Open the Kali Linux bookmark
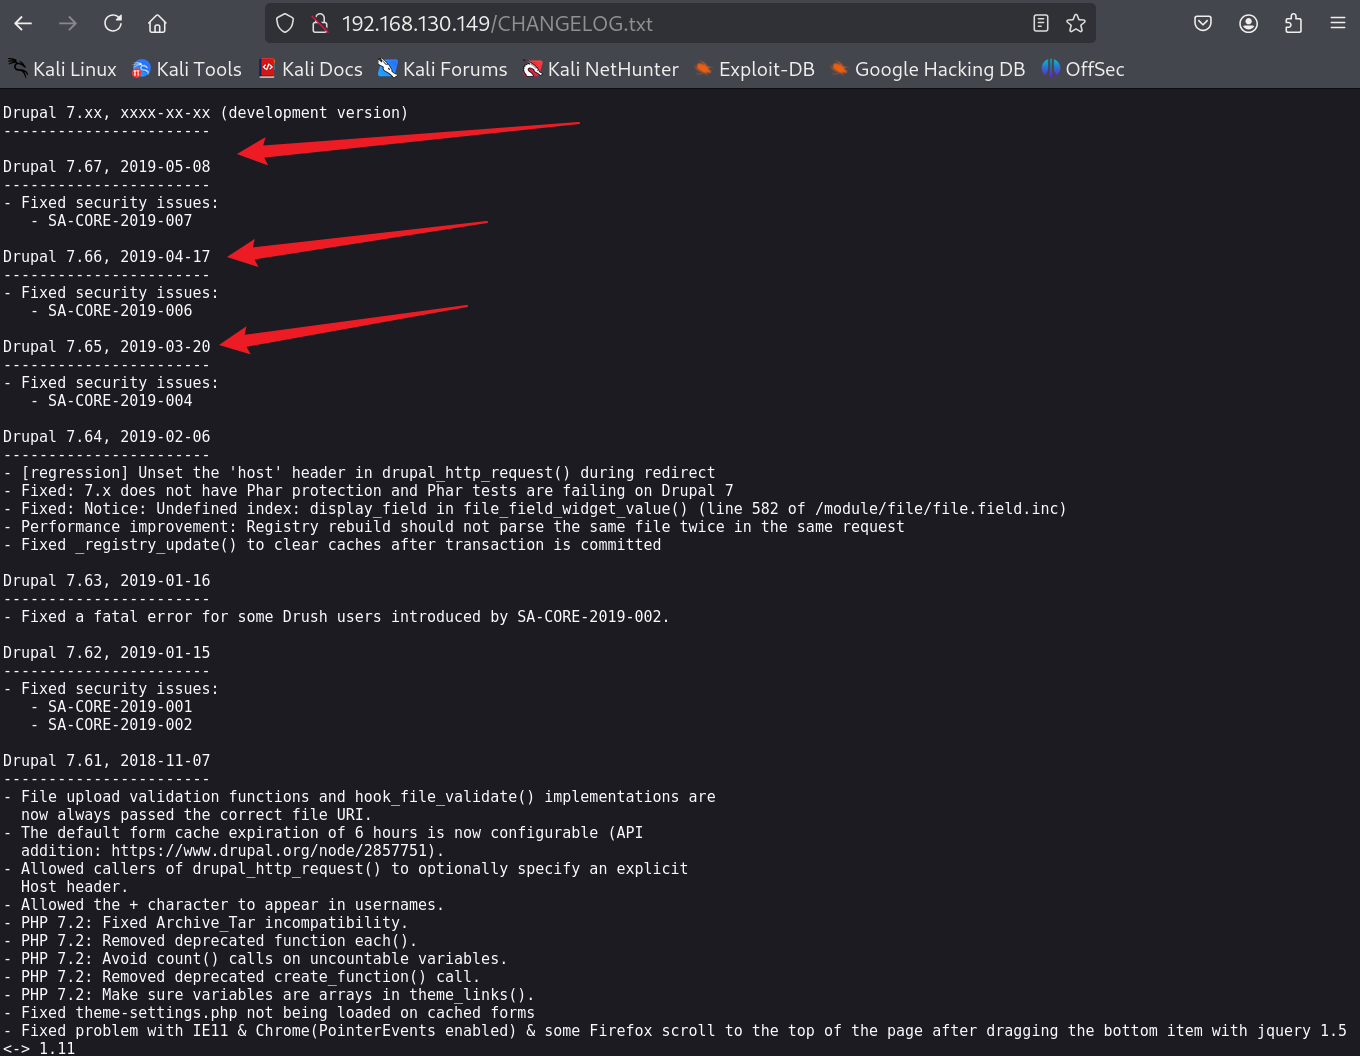 click(63, 69)
